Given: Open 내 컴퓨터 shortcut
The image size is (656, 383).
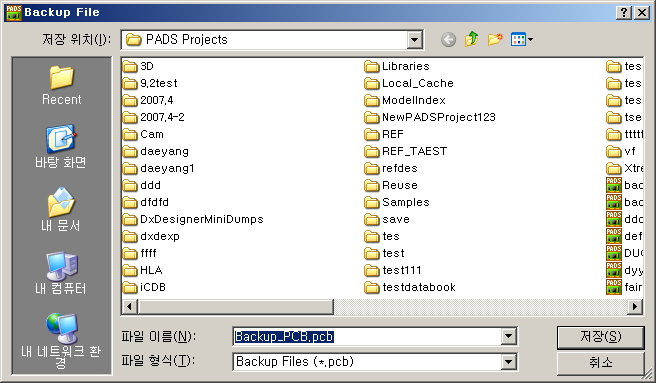Looking at the screenshot, I should tap(61, 273).
